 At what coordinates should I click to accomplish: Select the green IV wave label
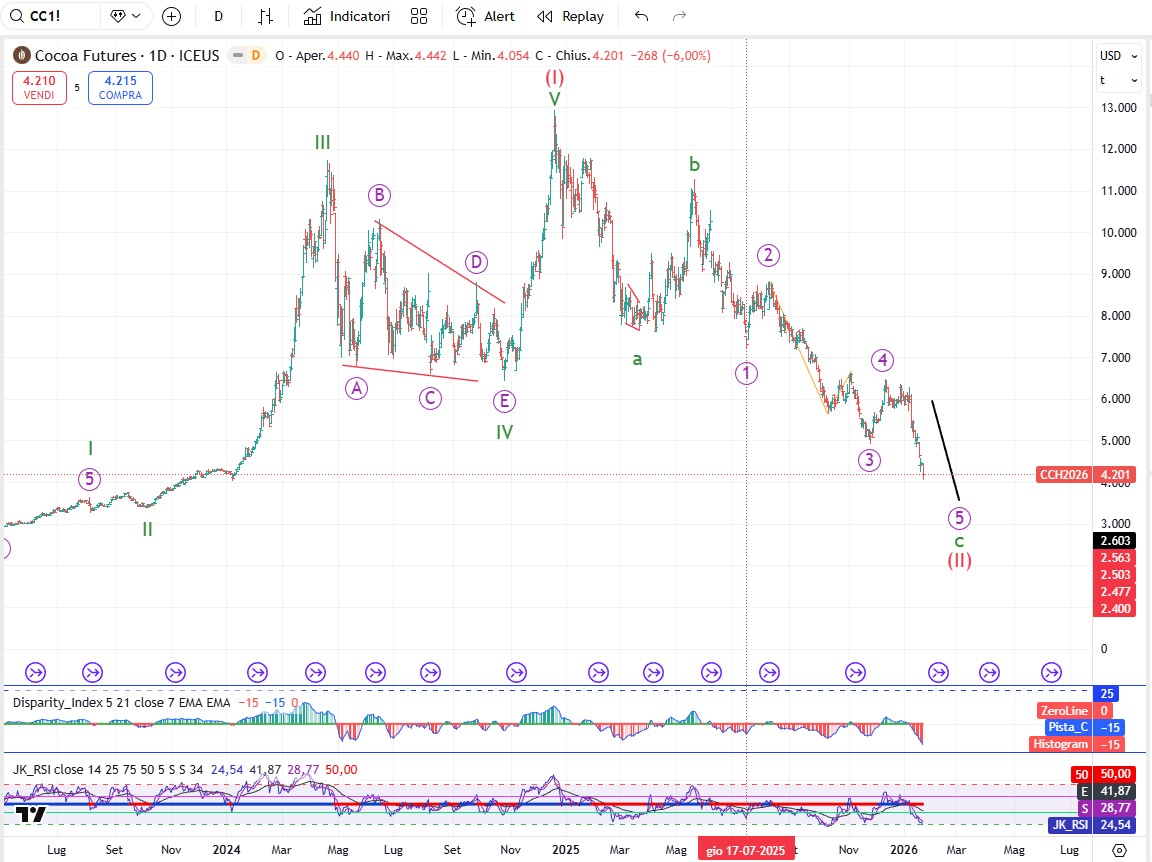pyautogui.click(x=504, y=432)
